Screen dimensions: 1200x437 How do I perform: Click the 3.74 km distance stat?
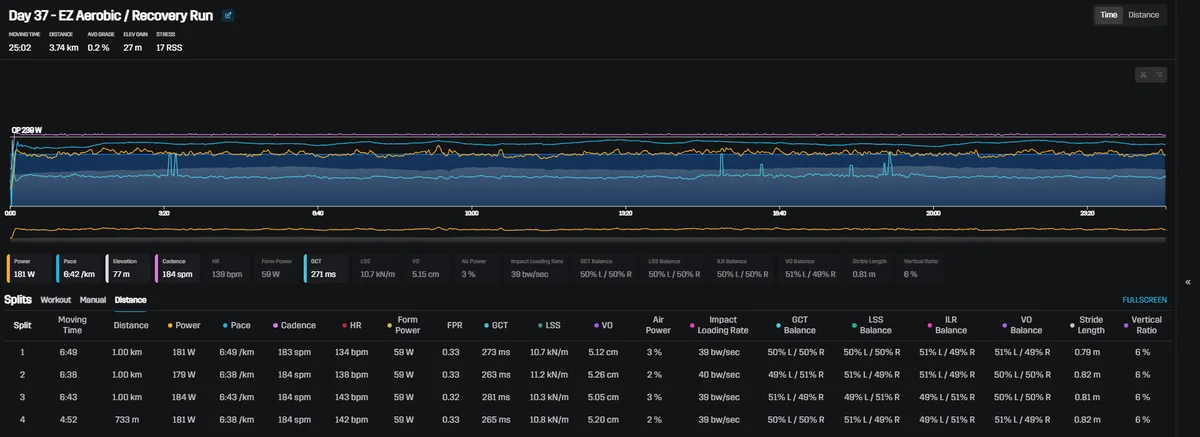pyautogui.click(x=63, y=47)
